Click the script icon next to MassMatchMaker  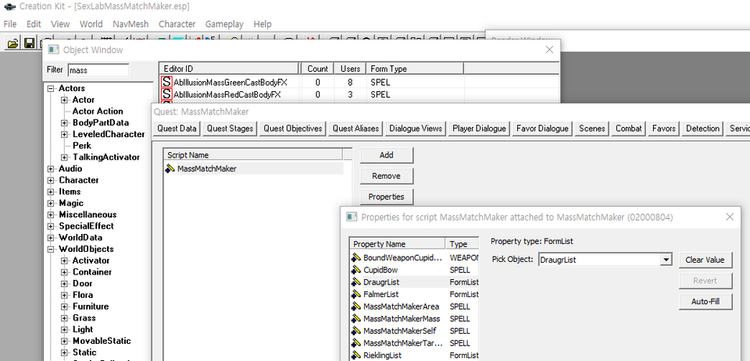pyautogui.click(x=170, y=168)
